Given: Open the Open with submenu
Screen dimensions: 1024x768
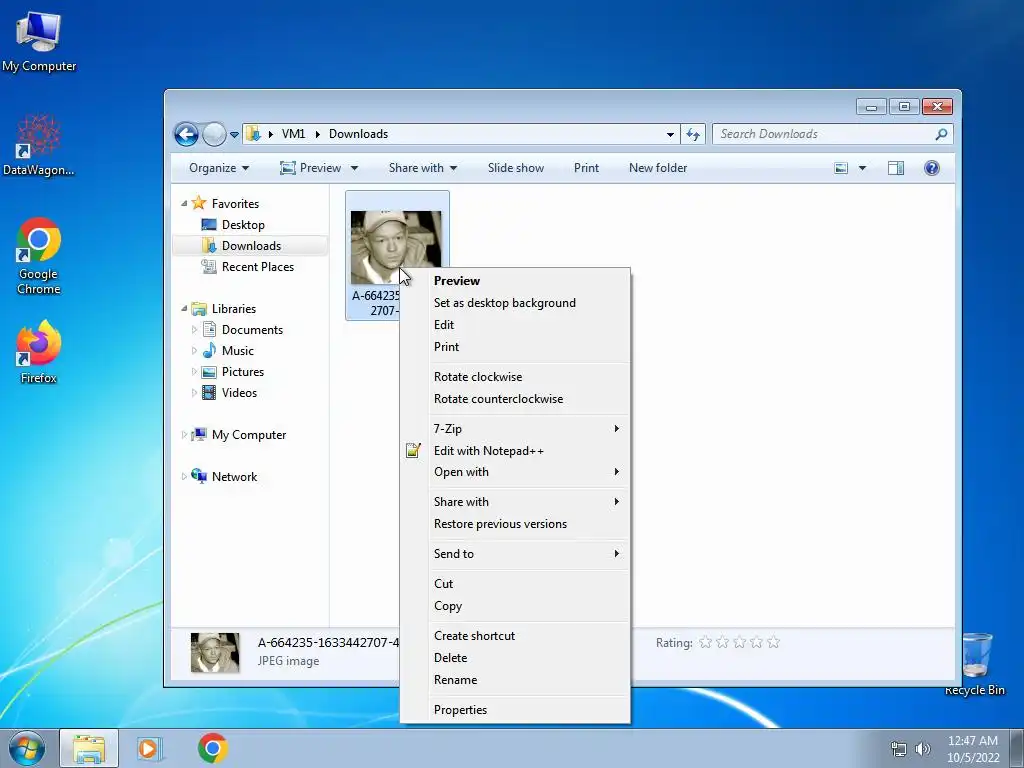Looking at the screenshot, I should pyautogui.click(x=515, y=472).
